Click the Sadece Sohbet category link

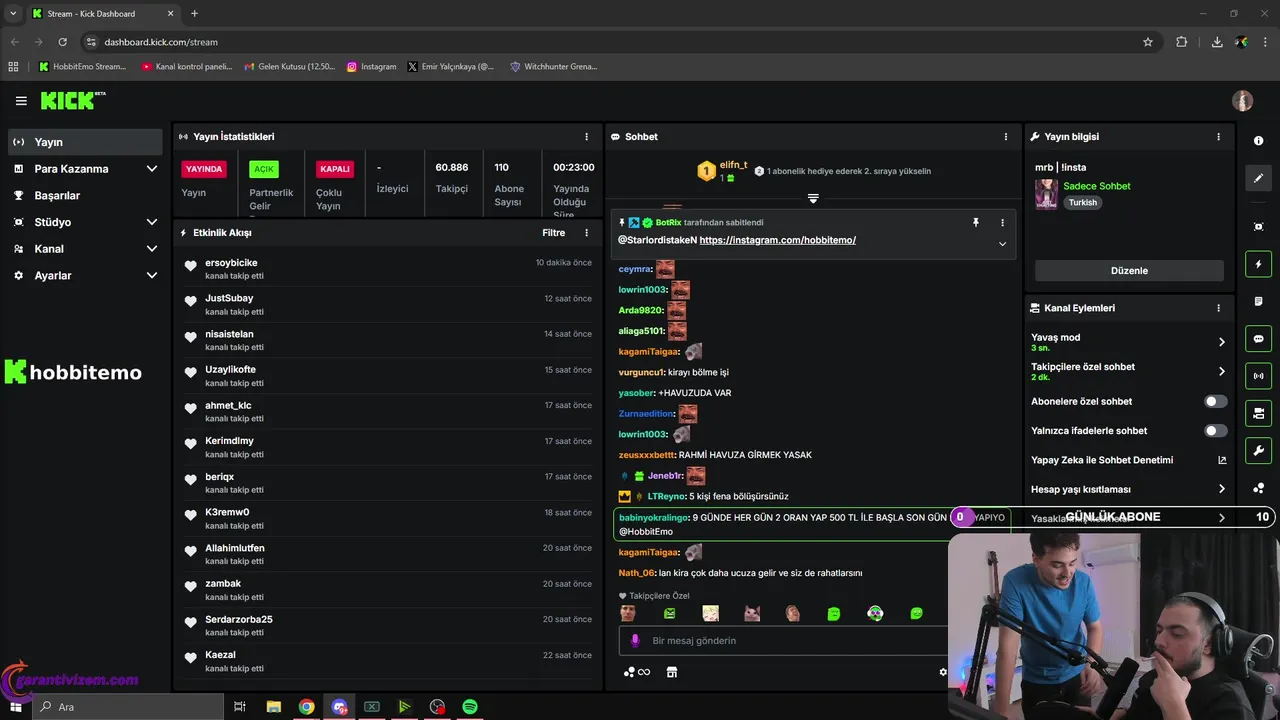1097,186
